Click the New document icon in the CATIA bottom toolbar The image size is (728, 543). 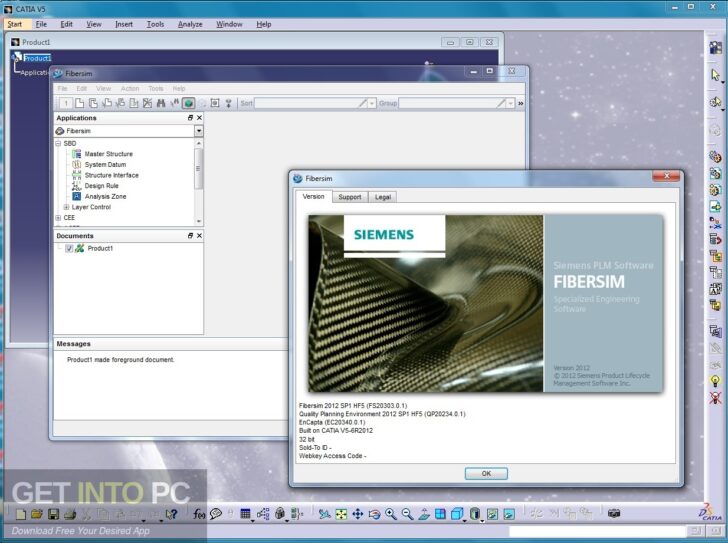click(20, 514)
